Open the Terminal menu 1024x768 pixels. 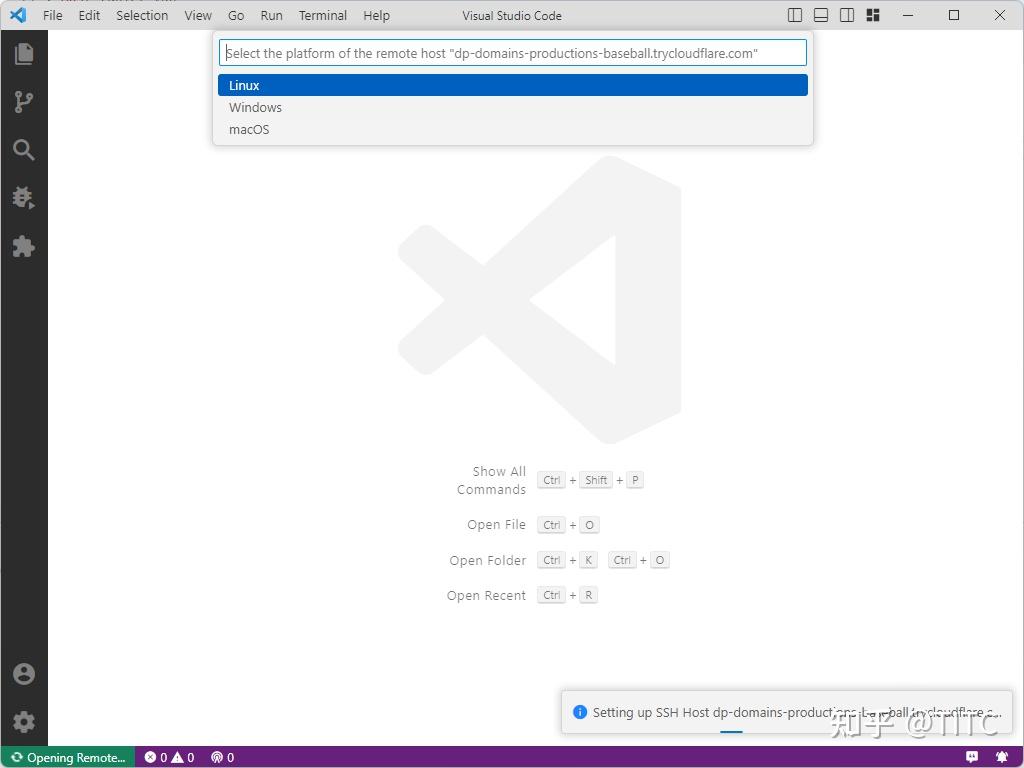322,15
